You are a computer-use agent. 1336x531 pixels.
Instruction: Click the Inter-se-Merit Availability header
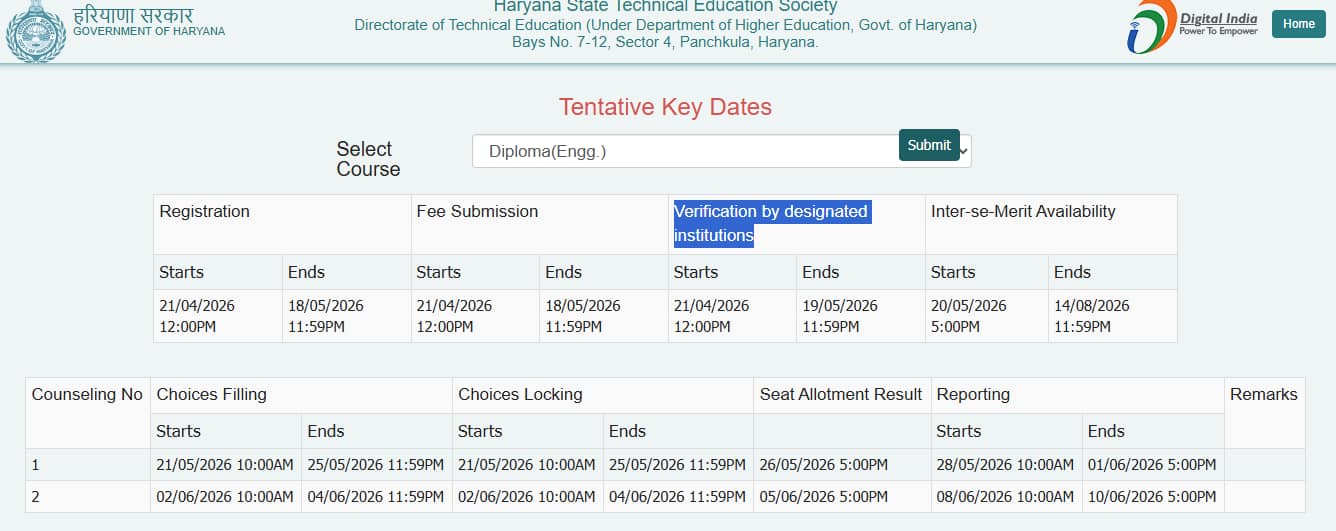pos(1022,212)
